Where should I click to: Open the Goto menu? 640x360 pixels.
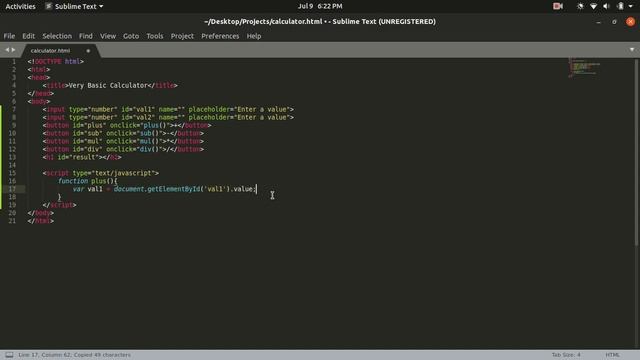131,36
